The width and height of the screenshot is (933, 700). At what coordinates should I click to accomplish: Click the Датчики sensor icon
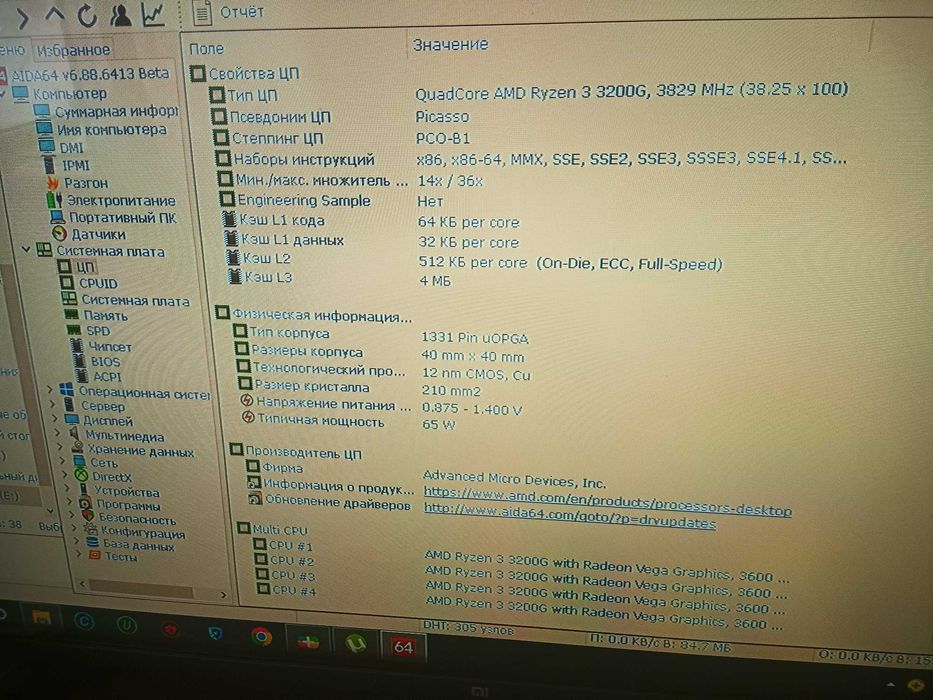pos(59,233)
